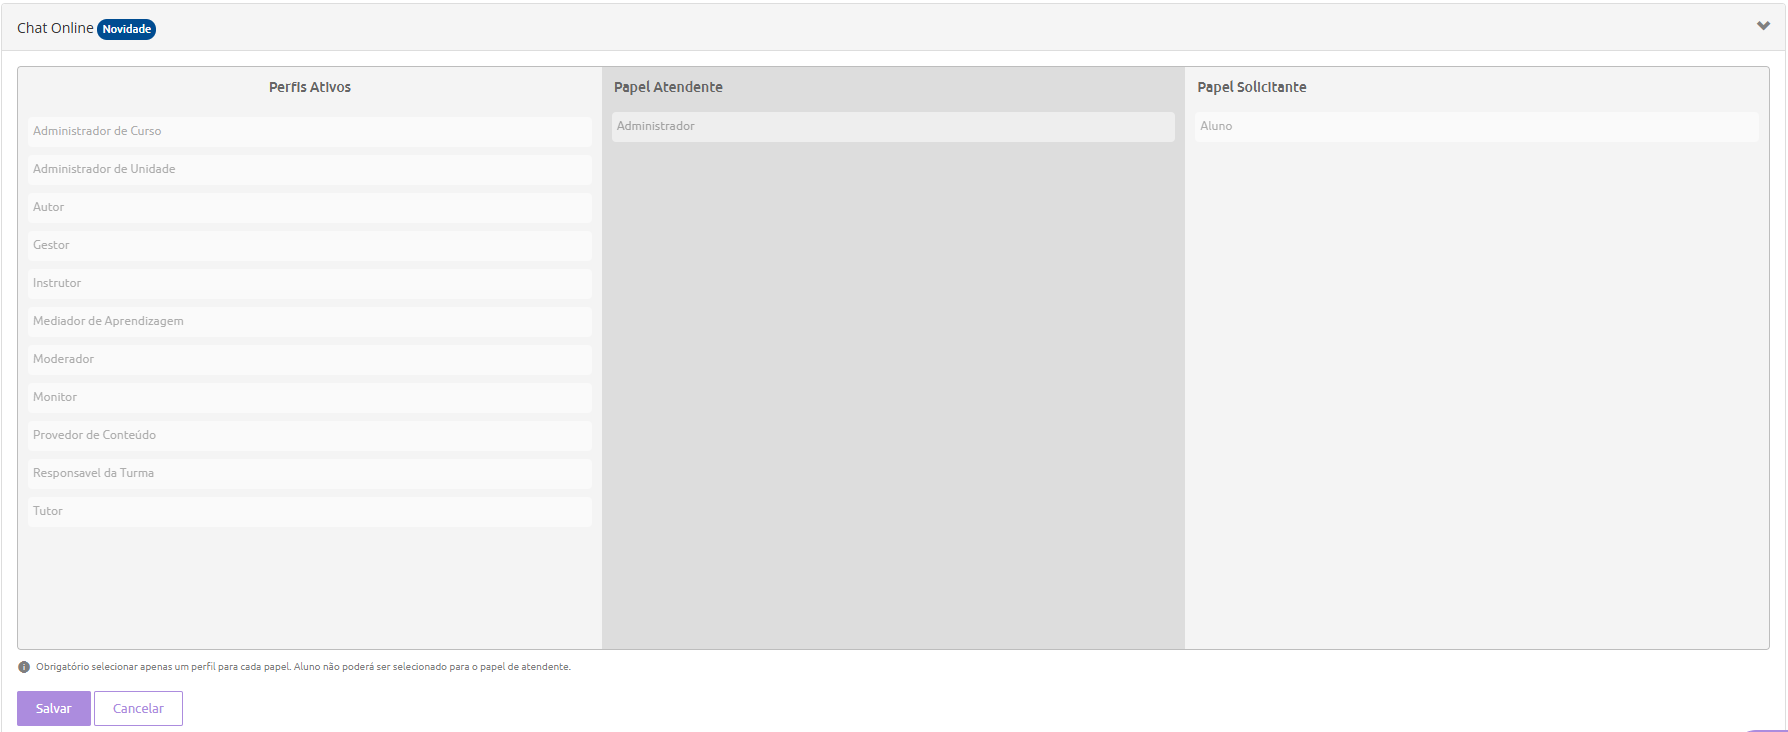Select the Instrutor profile
Screen dimensions: 1788x732
pos(309,283)
